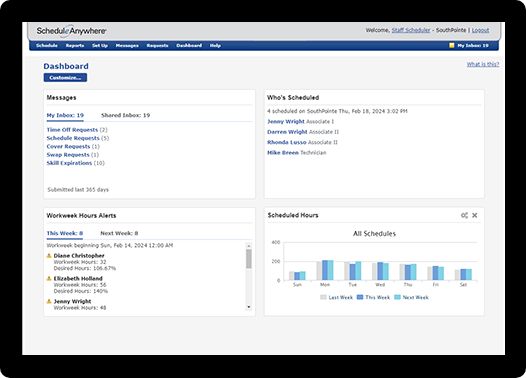Switch to Shared Inbox: 19 tab
526x378 pixels.
pos(125,115)
